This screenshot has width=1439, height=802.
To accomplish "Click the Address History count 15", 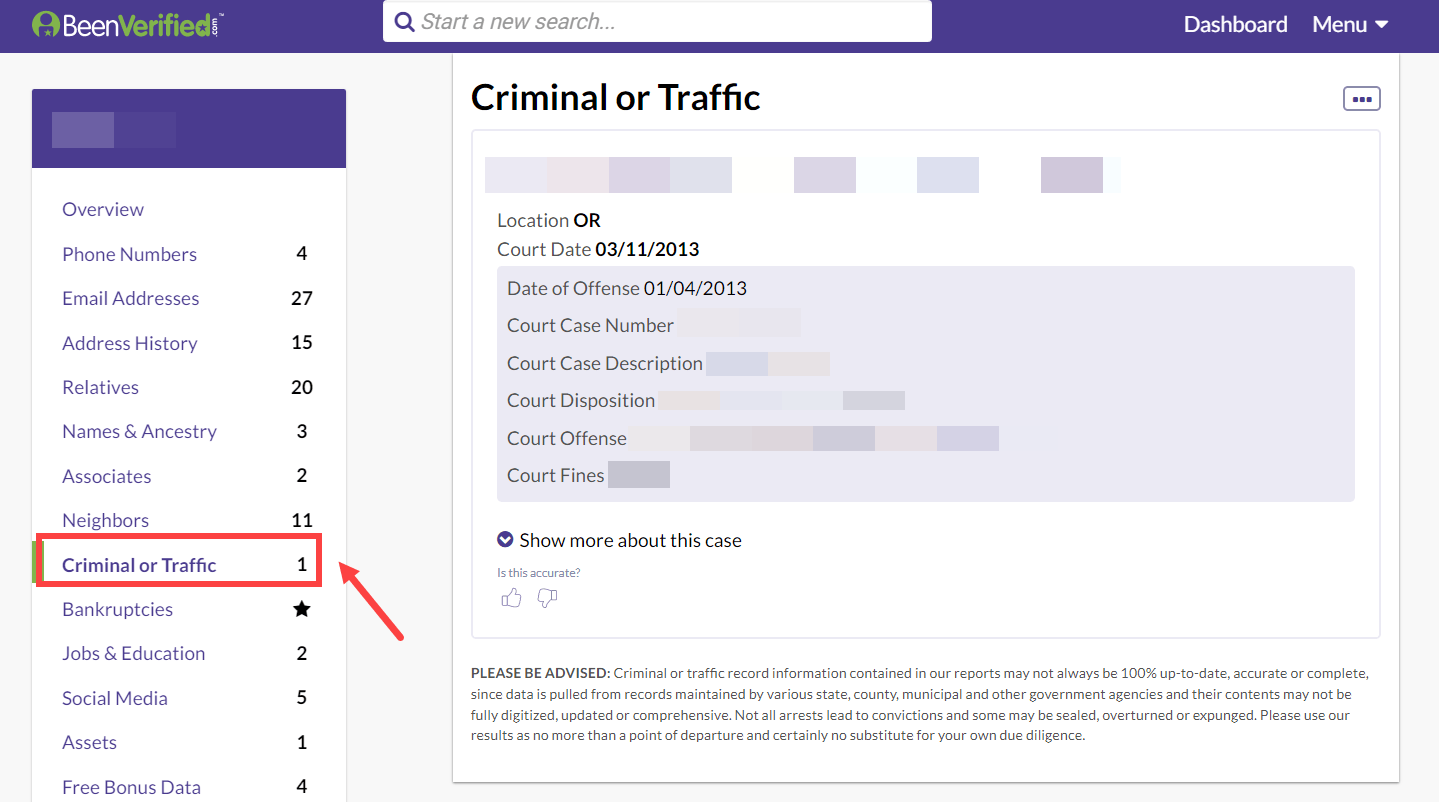I will pos(302,343).
